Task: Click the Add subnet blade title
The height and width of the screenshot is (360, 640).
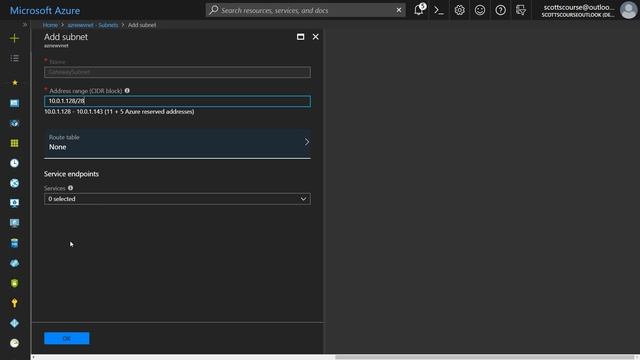Action: (66, 37)
